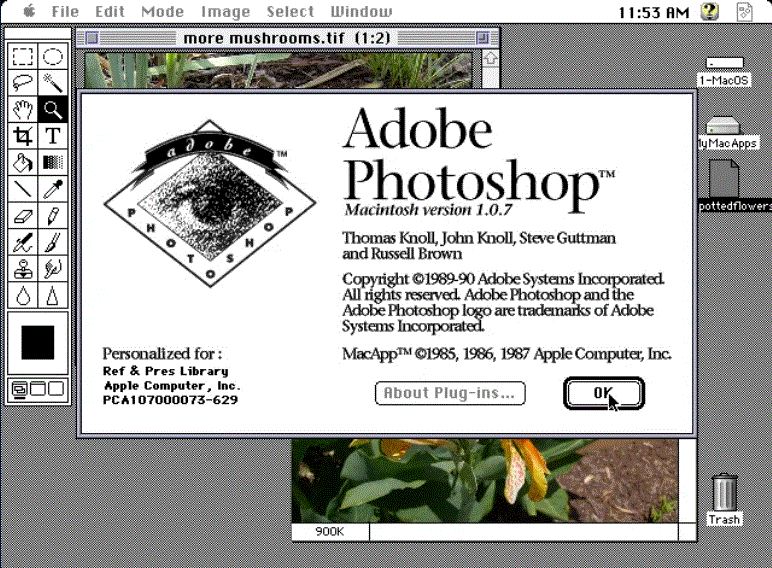Click the "Ref & Pres Library" text

coord(165,371)
